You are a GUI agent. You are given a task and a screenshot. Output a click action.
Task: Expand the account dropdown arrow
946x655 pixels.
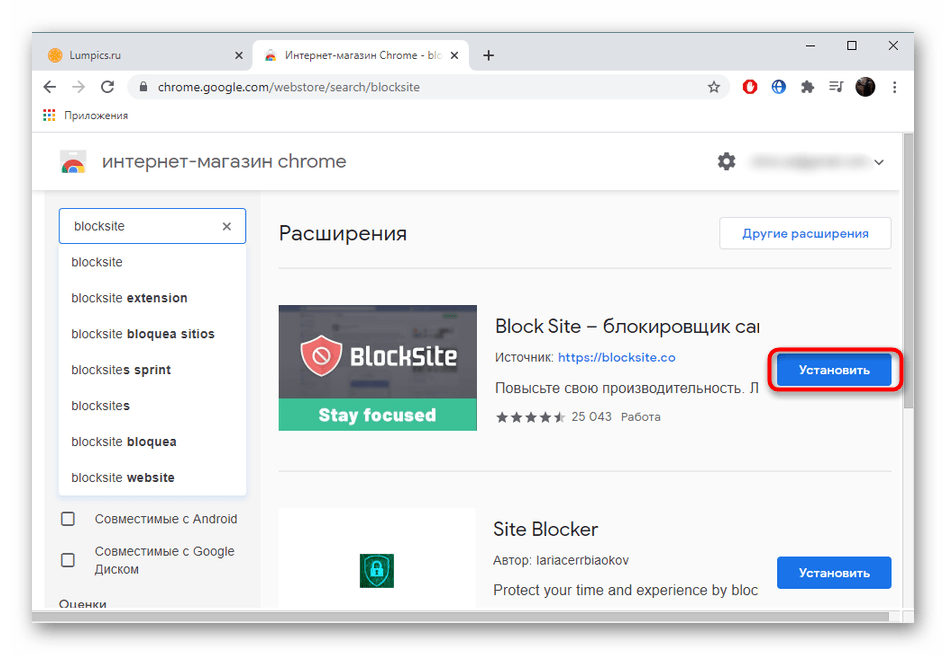point(879,162)
